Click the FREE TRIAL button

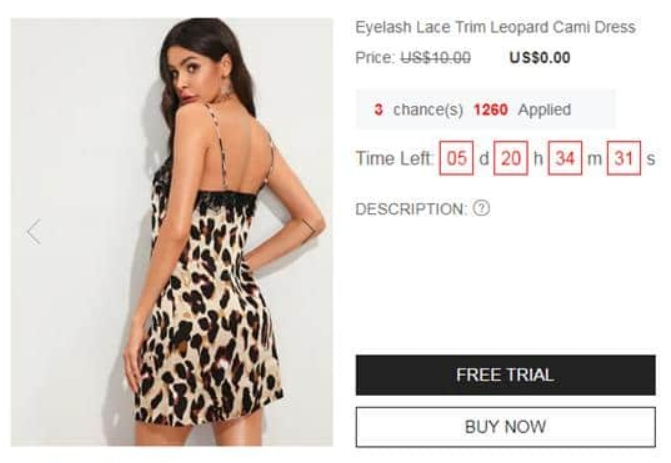tap(505, 375)
